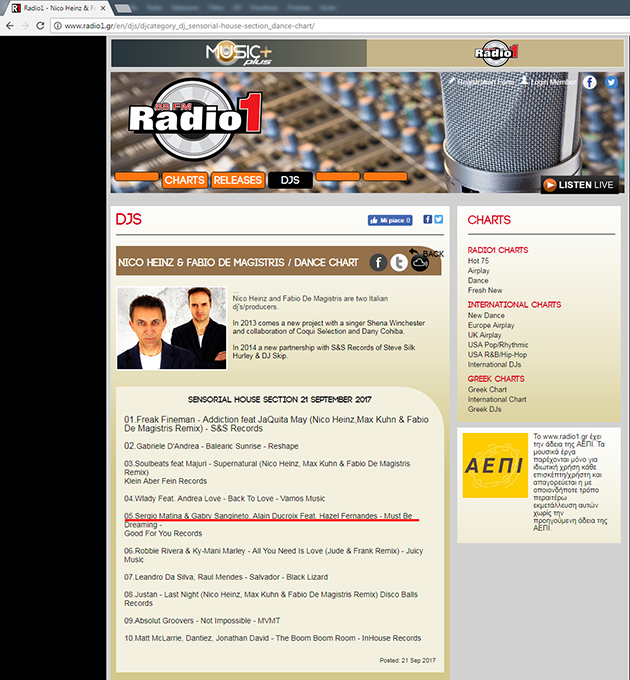Click the Mi piace Facebook like button
The width and height of the screenshot is (630, 680).
click(390, 220)
